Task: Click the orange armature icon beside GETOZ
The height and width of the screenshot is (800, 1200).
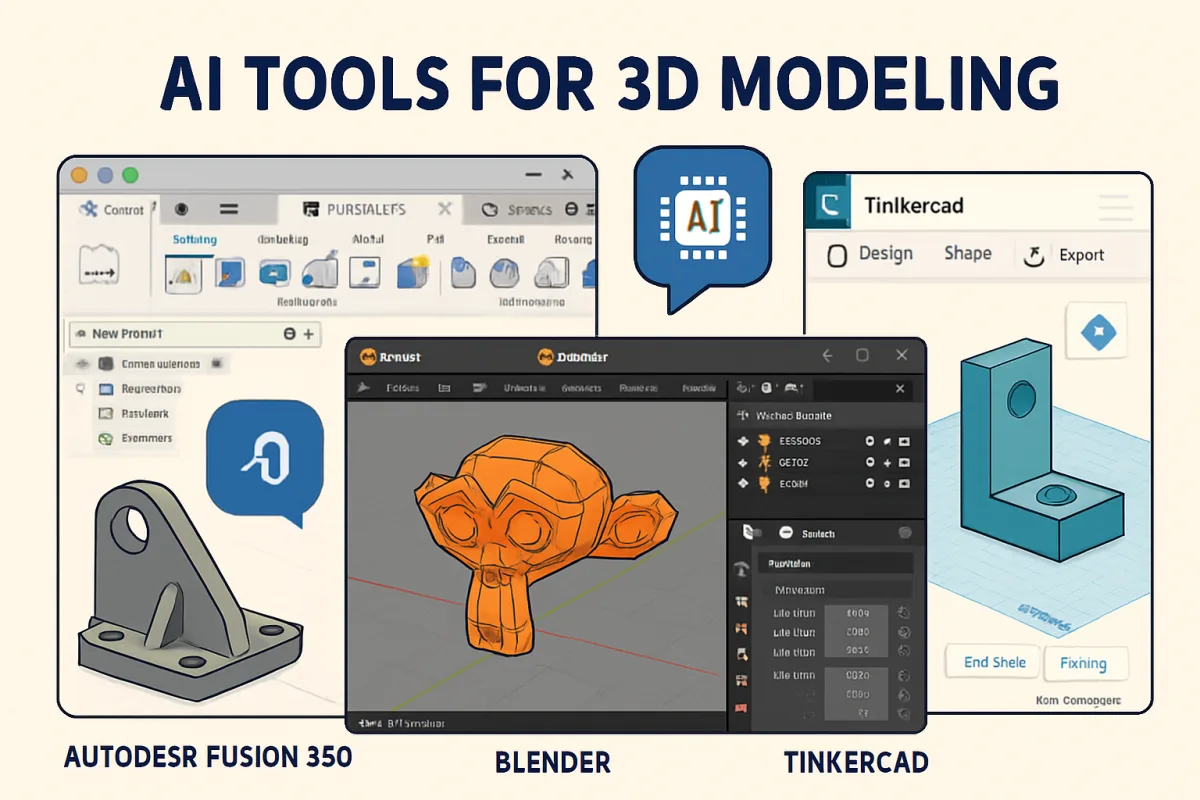Action: tap(763, 463)
